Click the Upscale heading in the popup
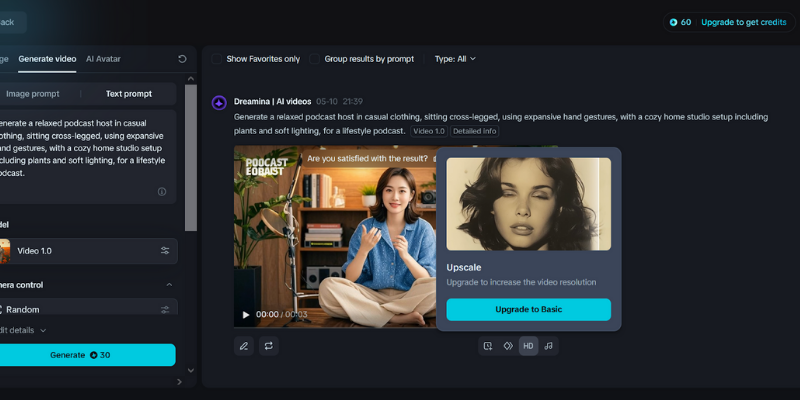This screenshot has height=400, width=800. (x=464, y=267)
